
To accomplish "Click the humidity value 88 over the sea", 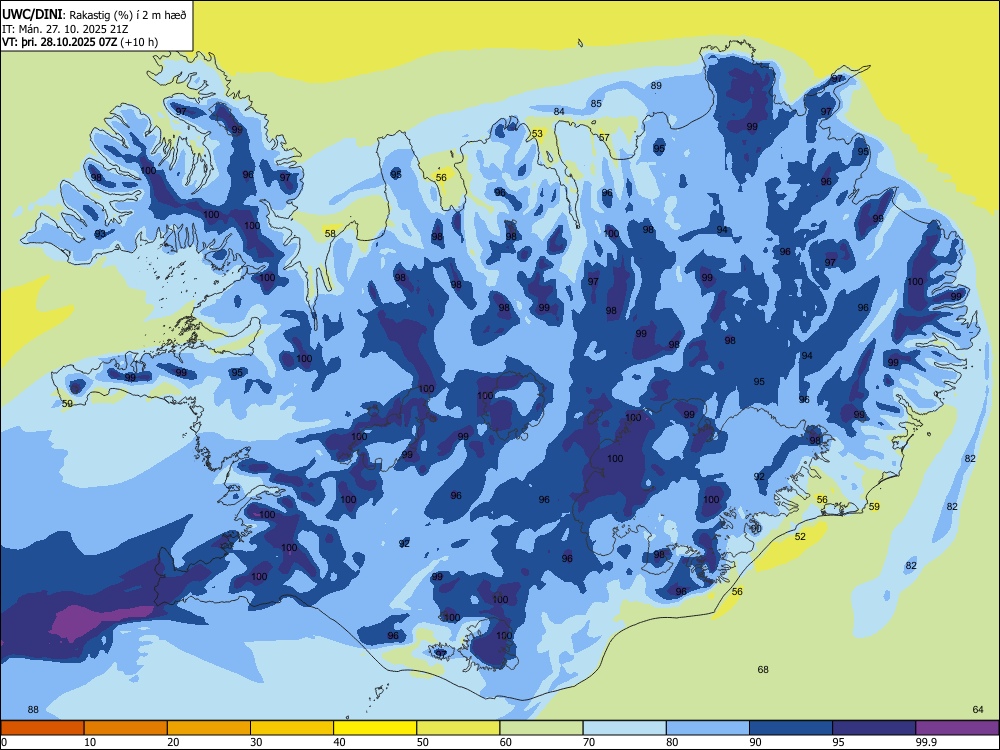I will point(33,710).
